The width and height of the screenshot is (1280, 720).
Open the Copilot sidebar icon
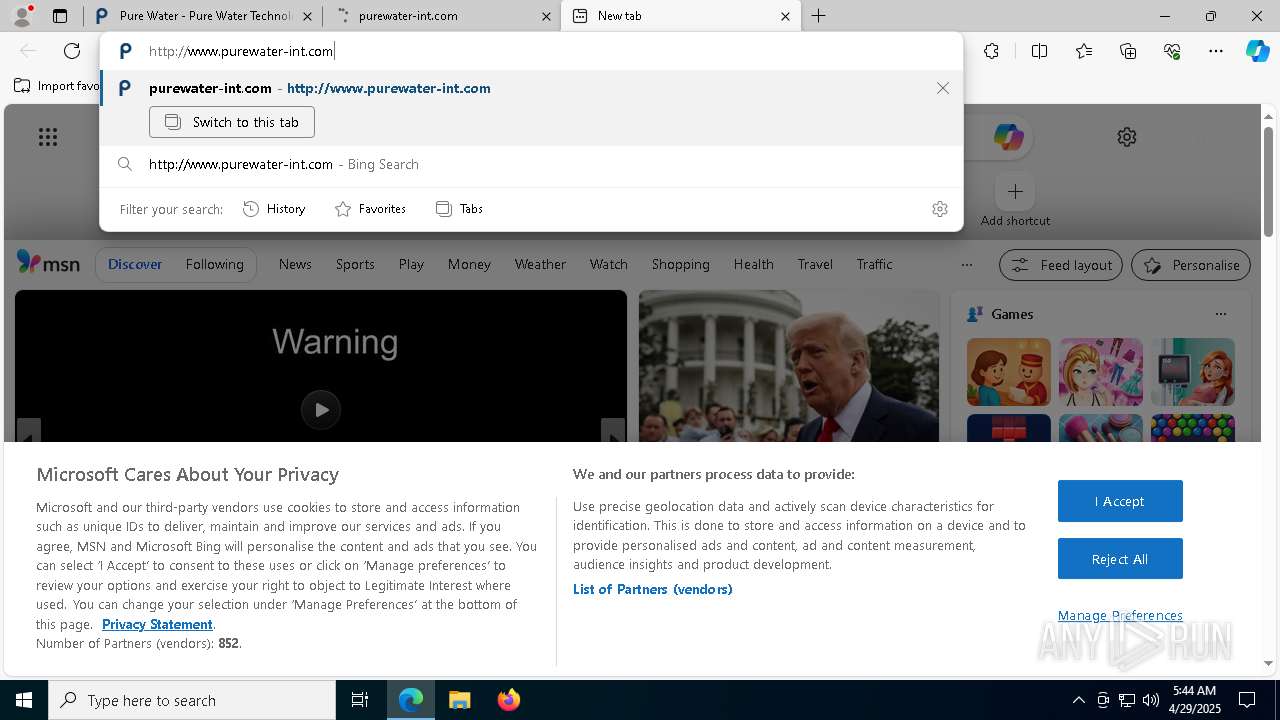(x=1257, y=51)
